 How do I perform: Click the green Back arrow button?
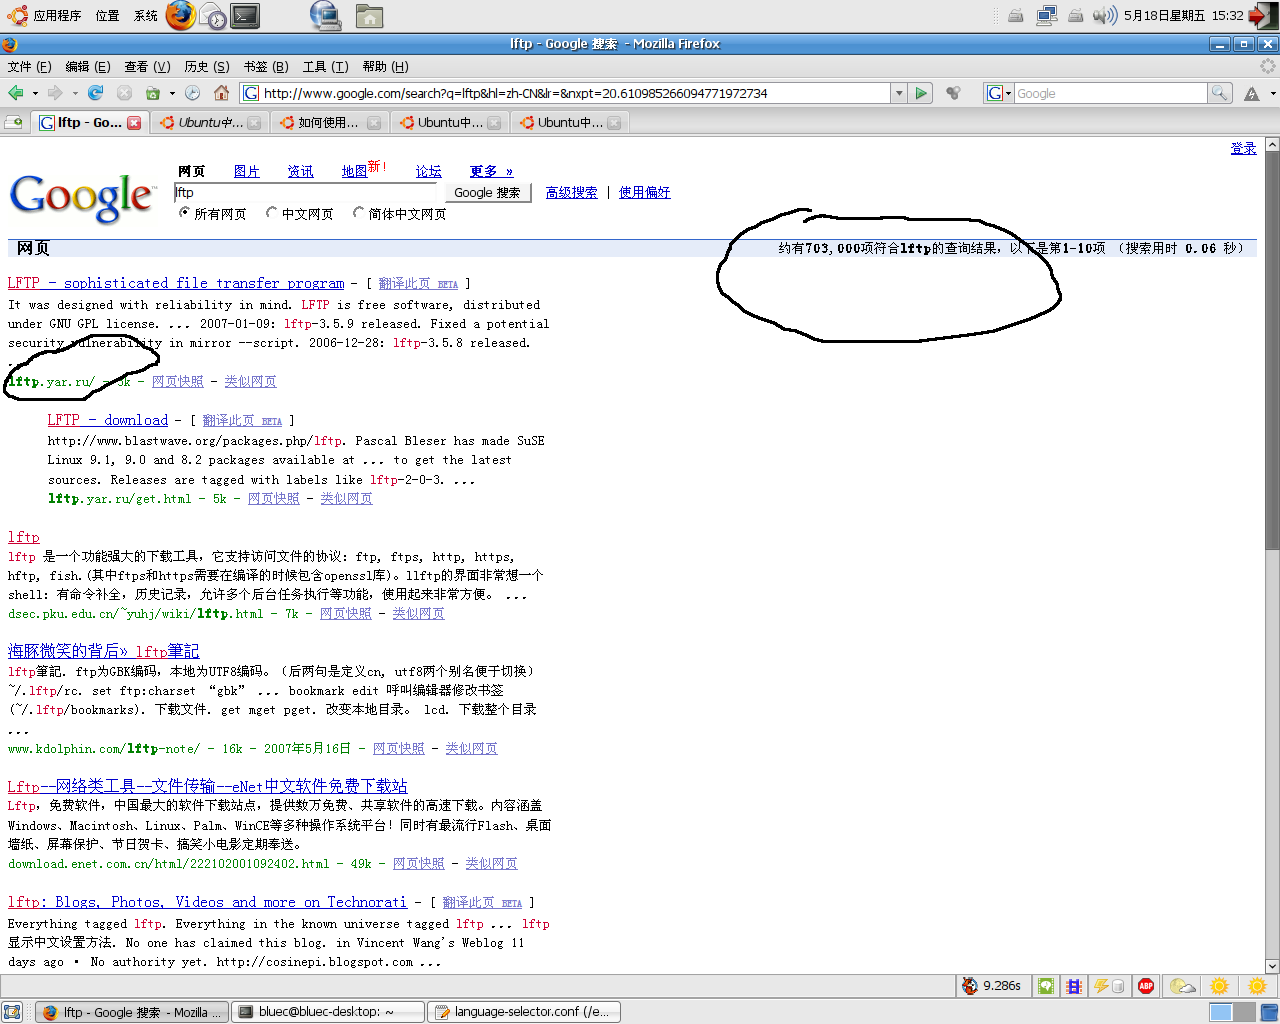click(16, 93)
